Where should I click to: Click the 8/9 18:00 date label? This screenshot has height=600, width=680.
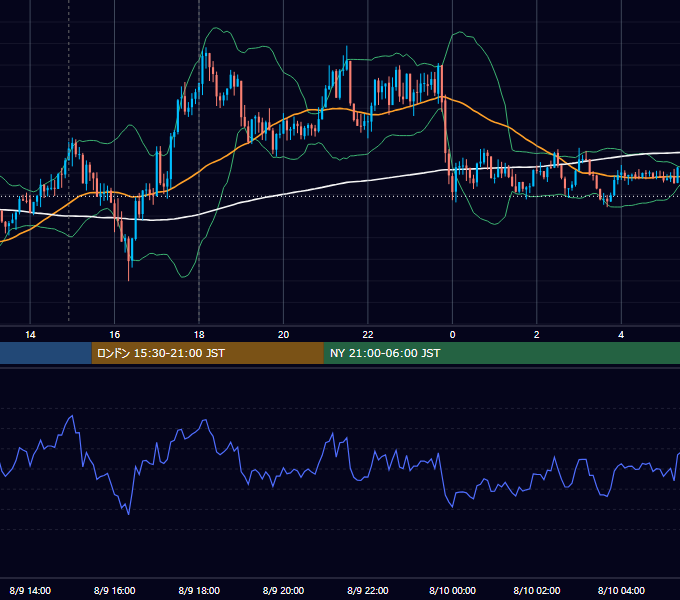[x=199, y=590]
